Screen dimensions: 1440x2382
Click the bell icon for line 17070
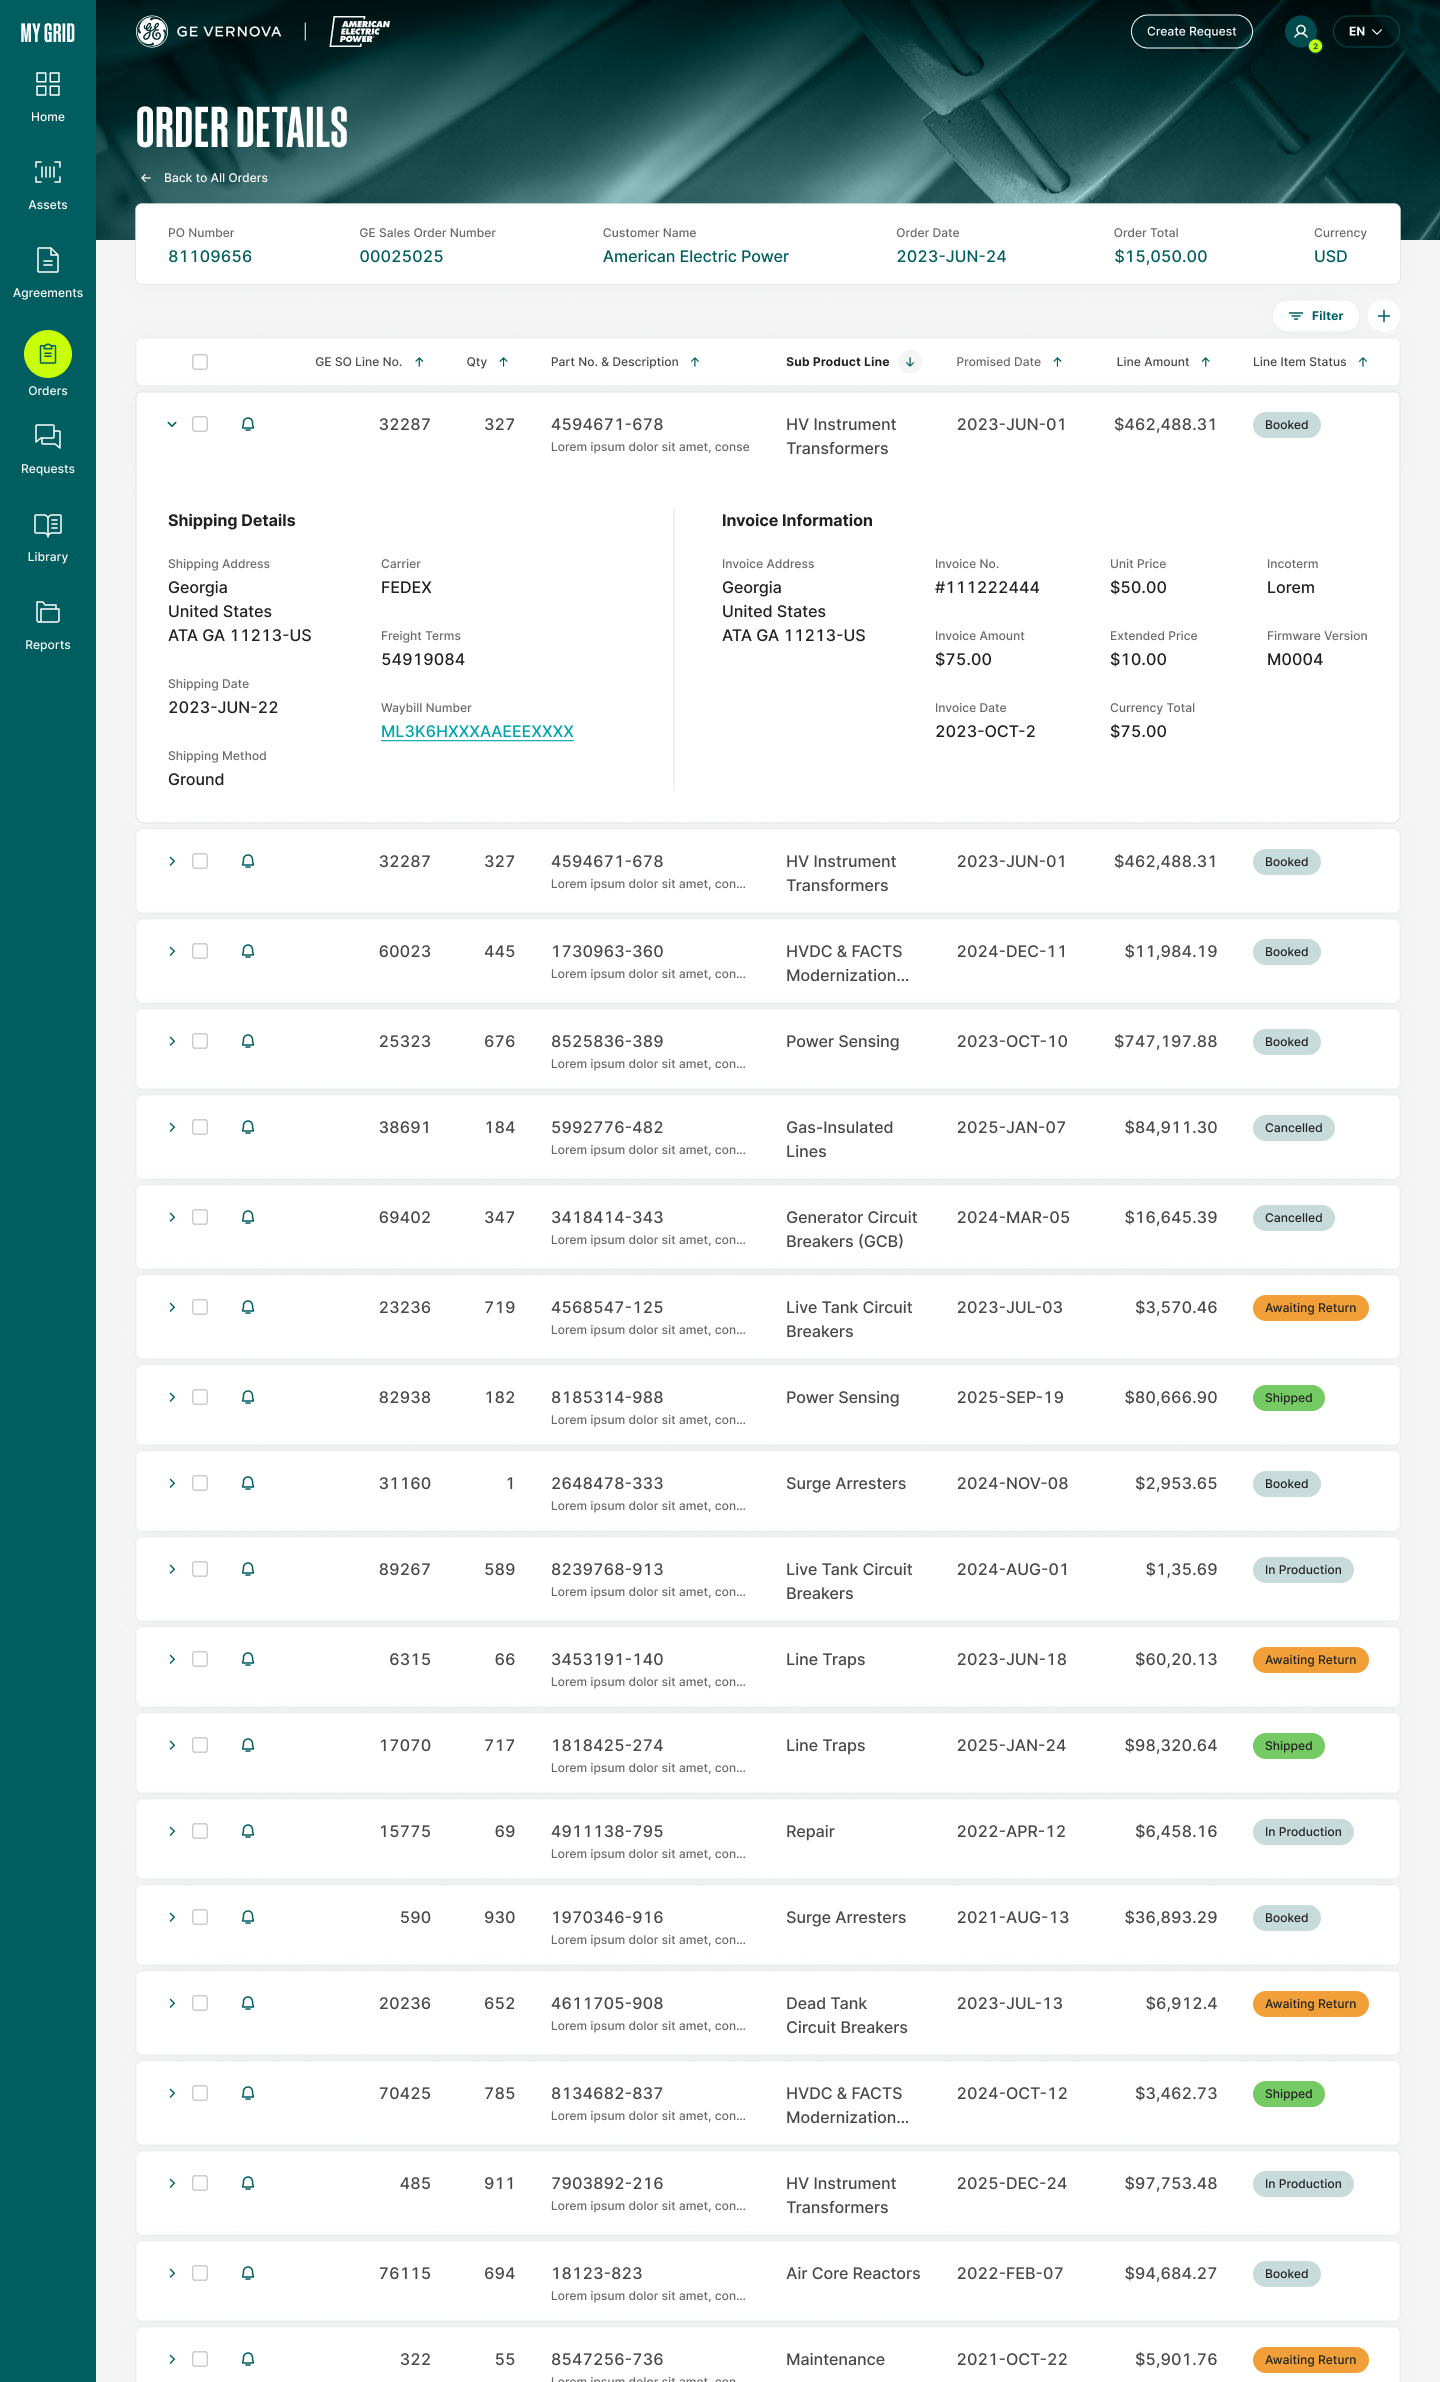(248, 1745)
